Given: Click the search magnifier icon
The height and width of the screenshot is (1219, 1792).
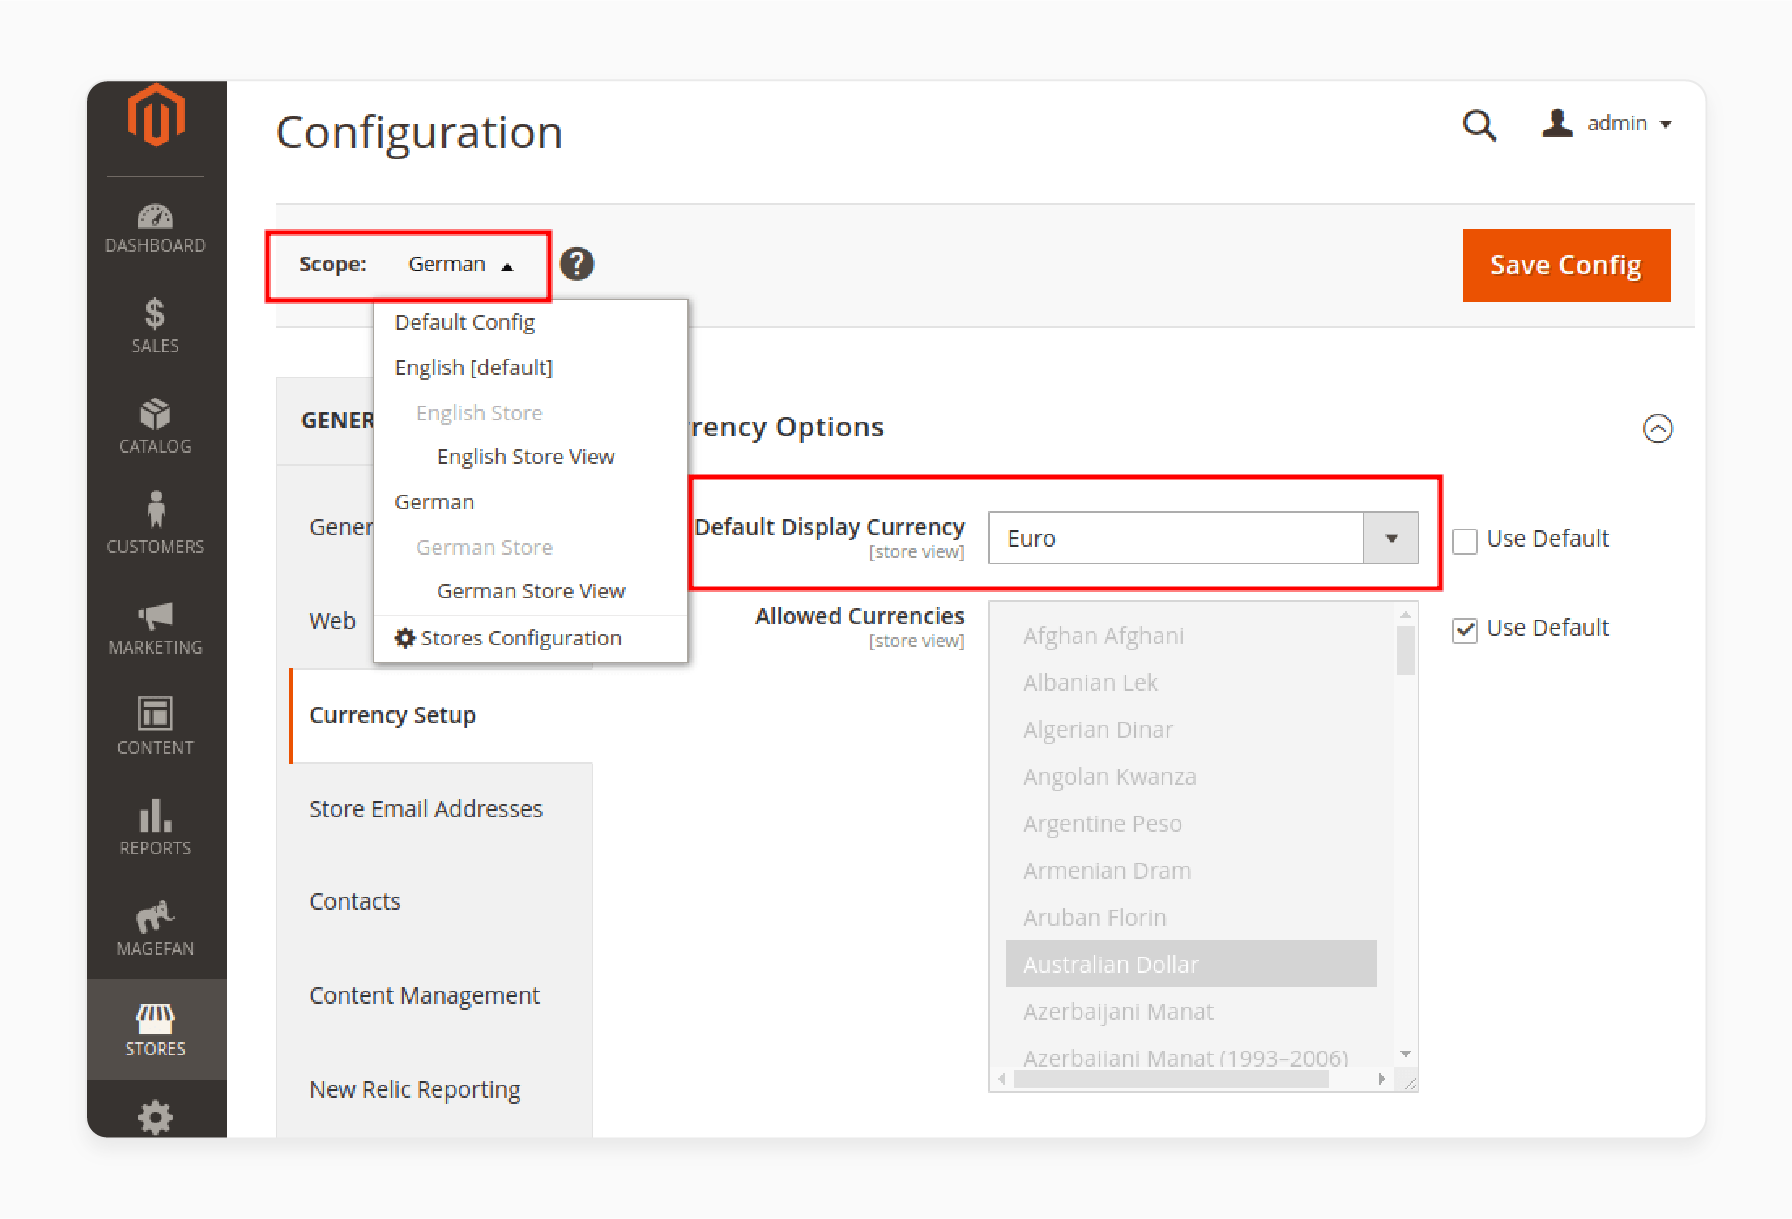Looking at the screenshot, I should tap(1479, 125).
